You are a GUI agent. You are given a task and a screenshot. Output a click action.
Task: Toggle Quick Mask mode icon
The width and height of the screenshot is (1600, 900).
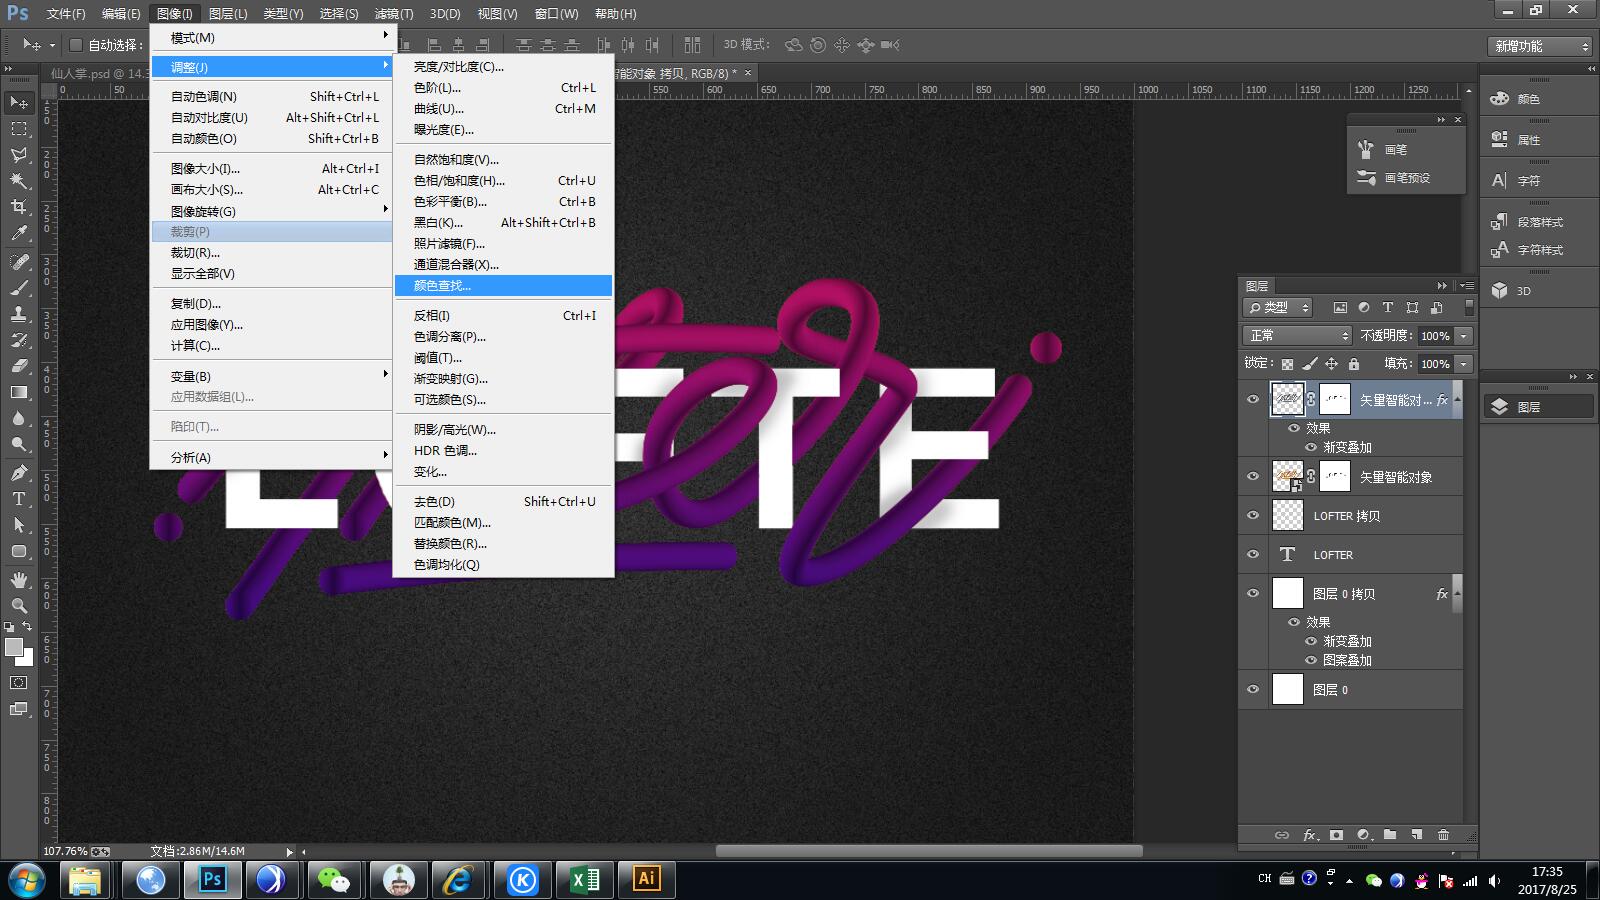(19, 683)
